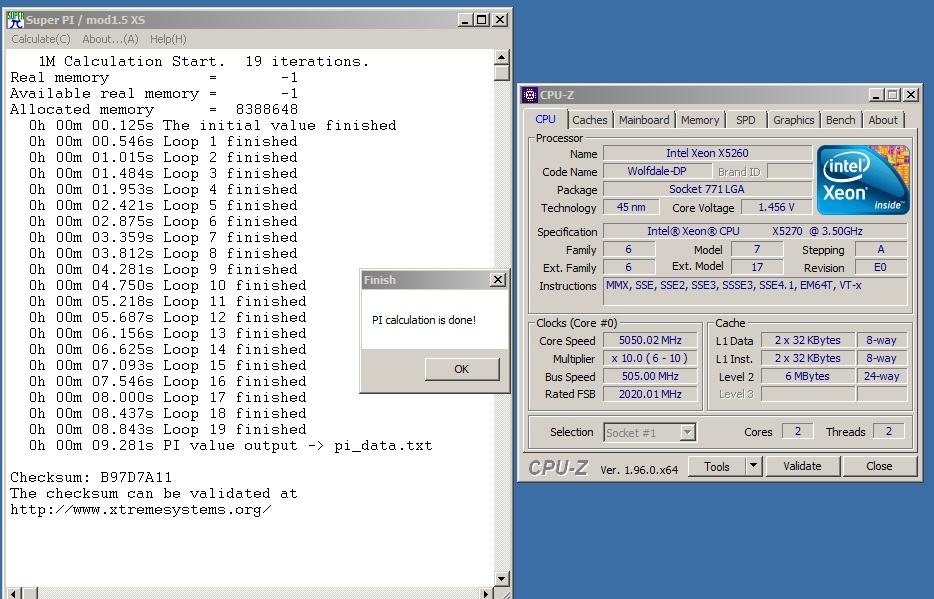Click the Code Name value Wolfdale-DP

coord(657,171)
